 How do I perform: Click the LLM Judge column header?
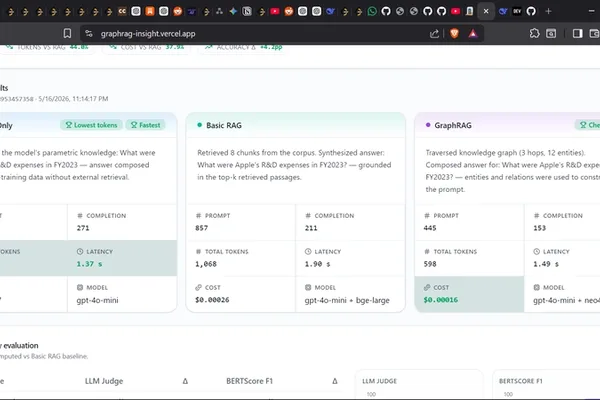tap(104, 381)
